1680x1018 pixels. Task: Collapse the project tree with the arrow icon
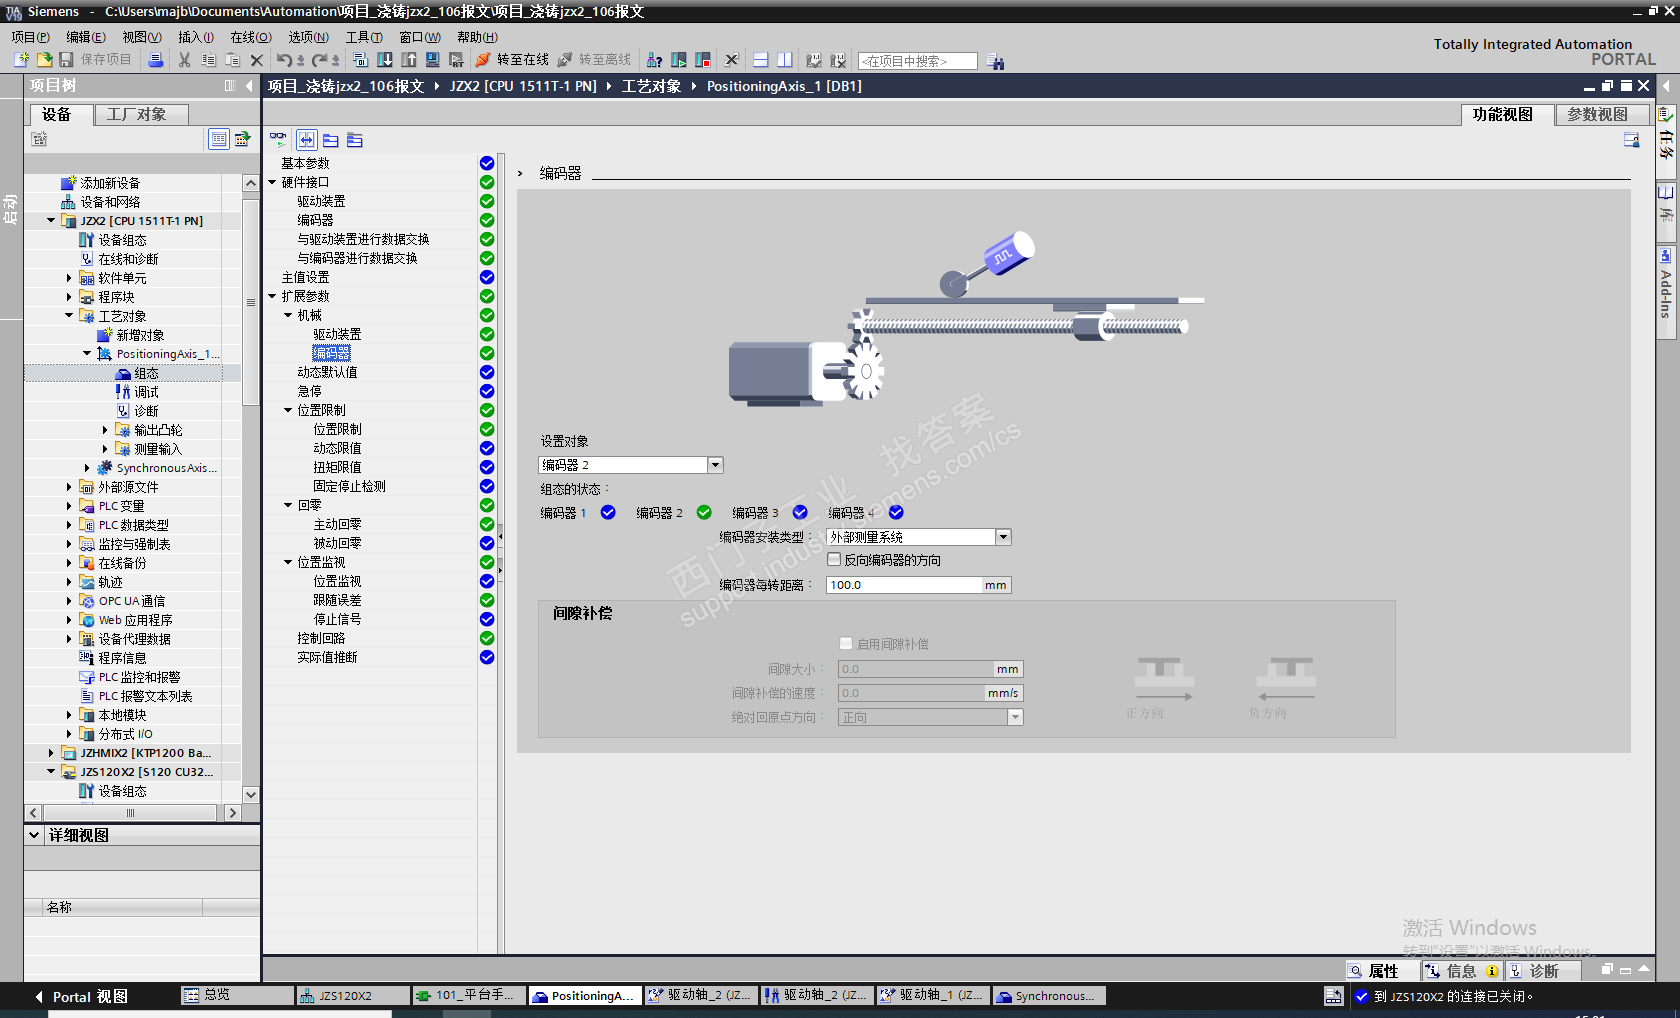click(x=249, y=86)
